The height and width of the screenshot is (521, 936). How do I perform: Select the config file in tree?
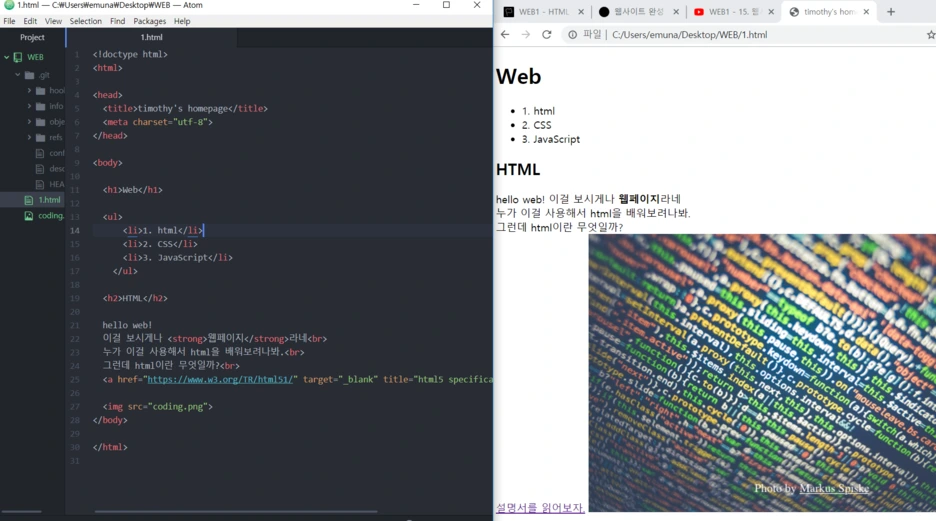[x=57, y=153]
